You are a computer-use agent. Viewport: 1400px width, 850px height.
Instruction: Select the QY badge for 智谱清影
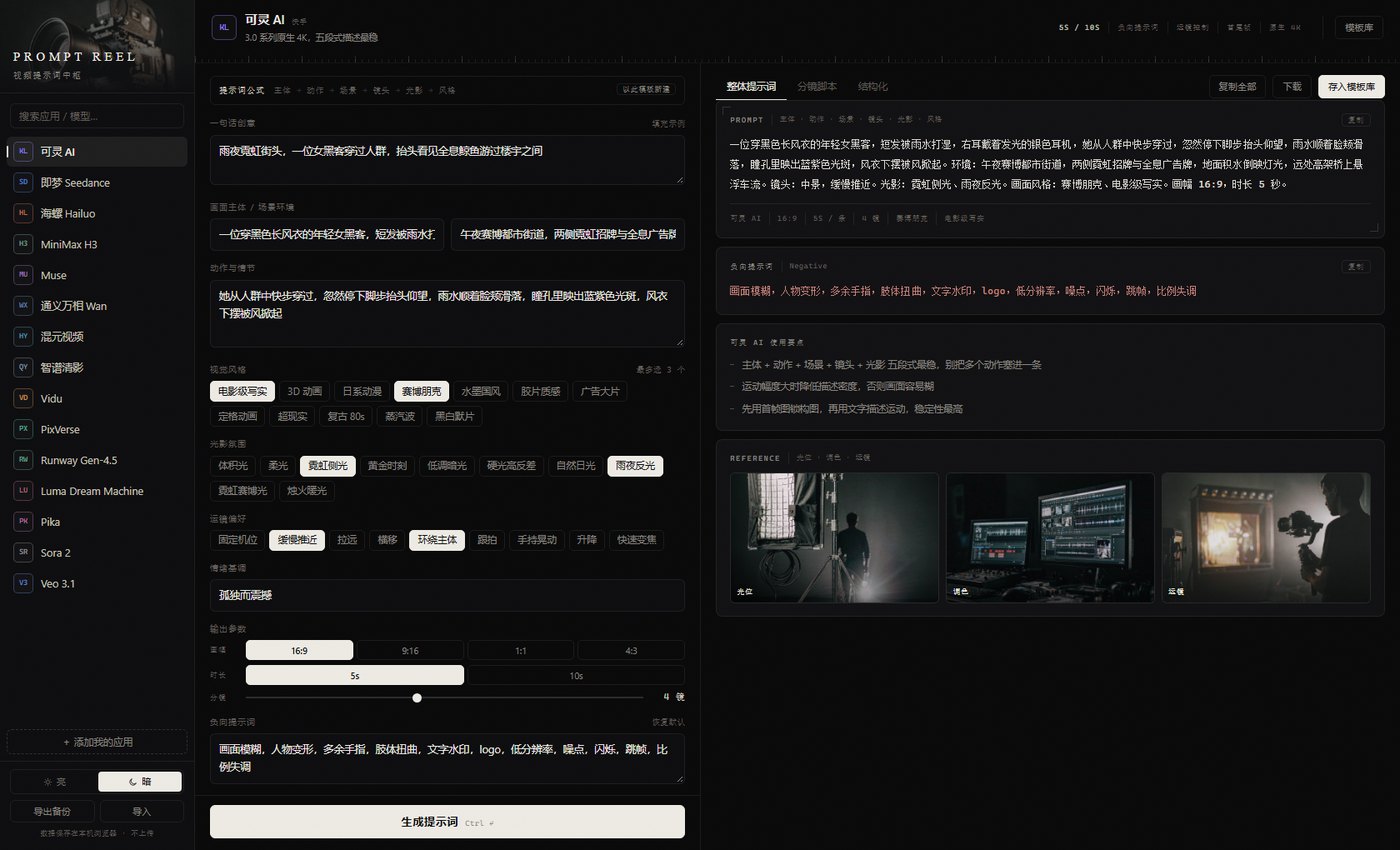coord(23,367)
